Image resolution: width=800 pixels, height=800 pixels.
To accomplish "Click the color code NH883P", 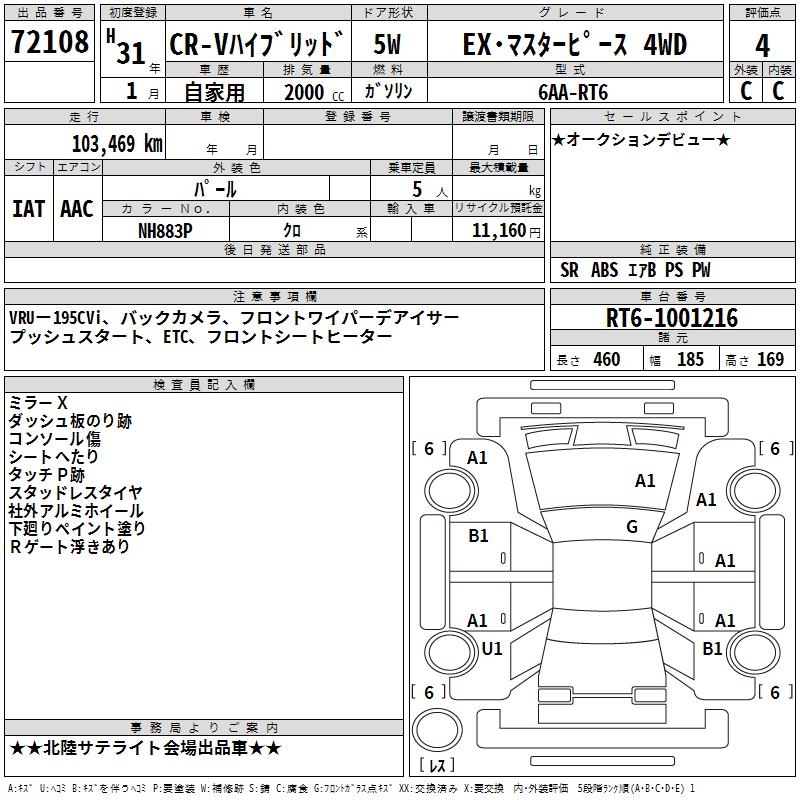I will click(166, 231).
